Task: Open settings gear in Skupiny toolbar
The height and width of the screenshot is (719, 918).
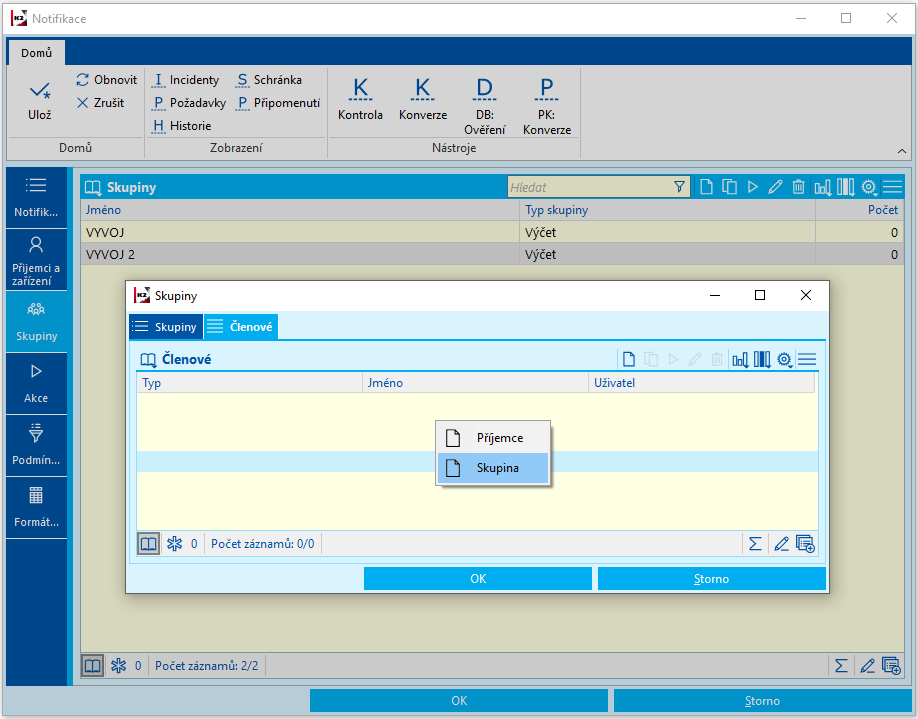Action: [x=869, y=187]
